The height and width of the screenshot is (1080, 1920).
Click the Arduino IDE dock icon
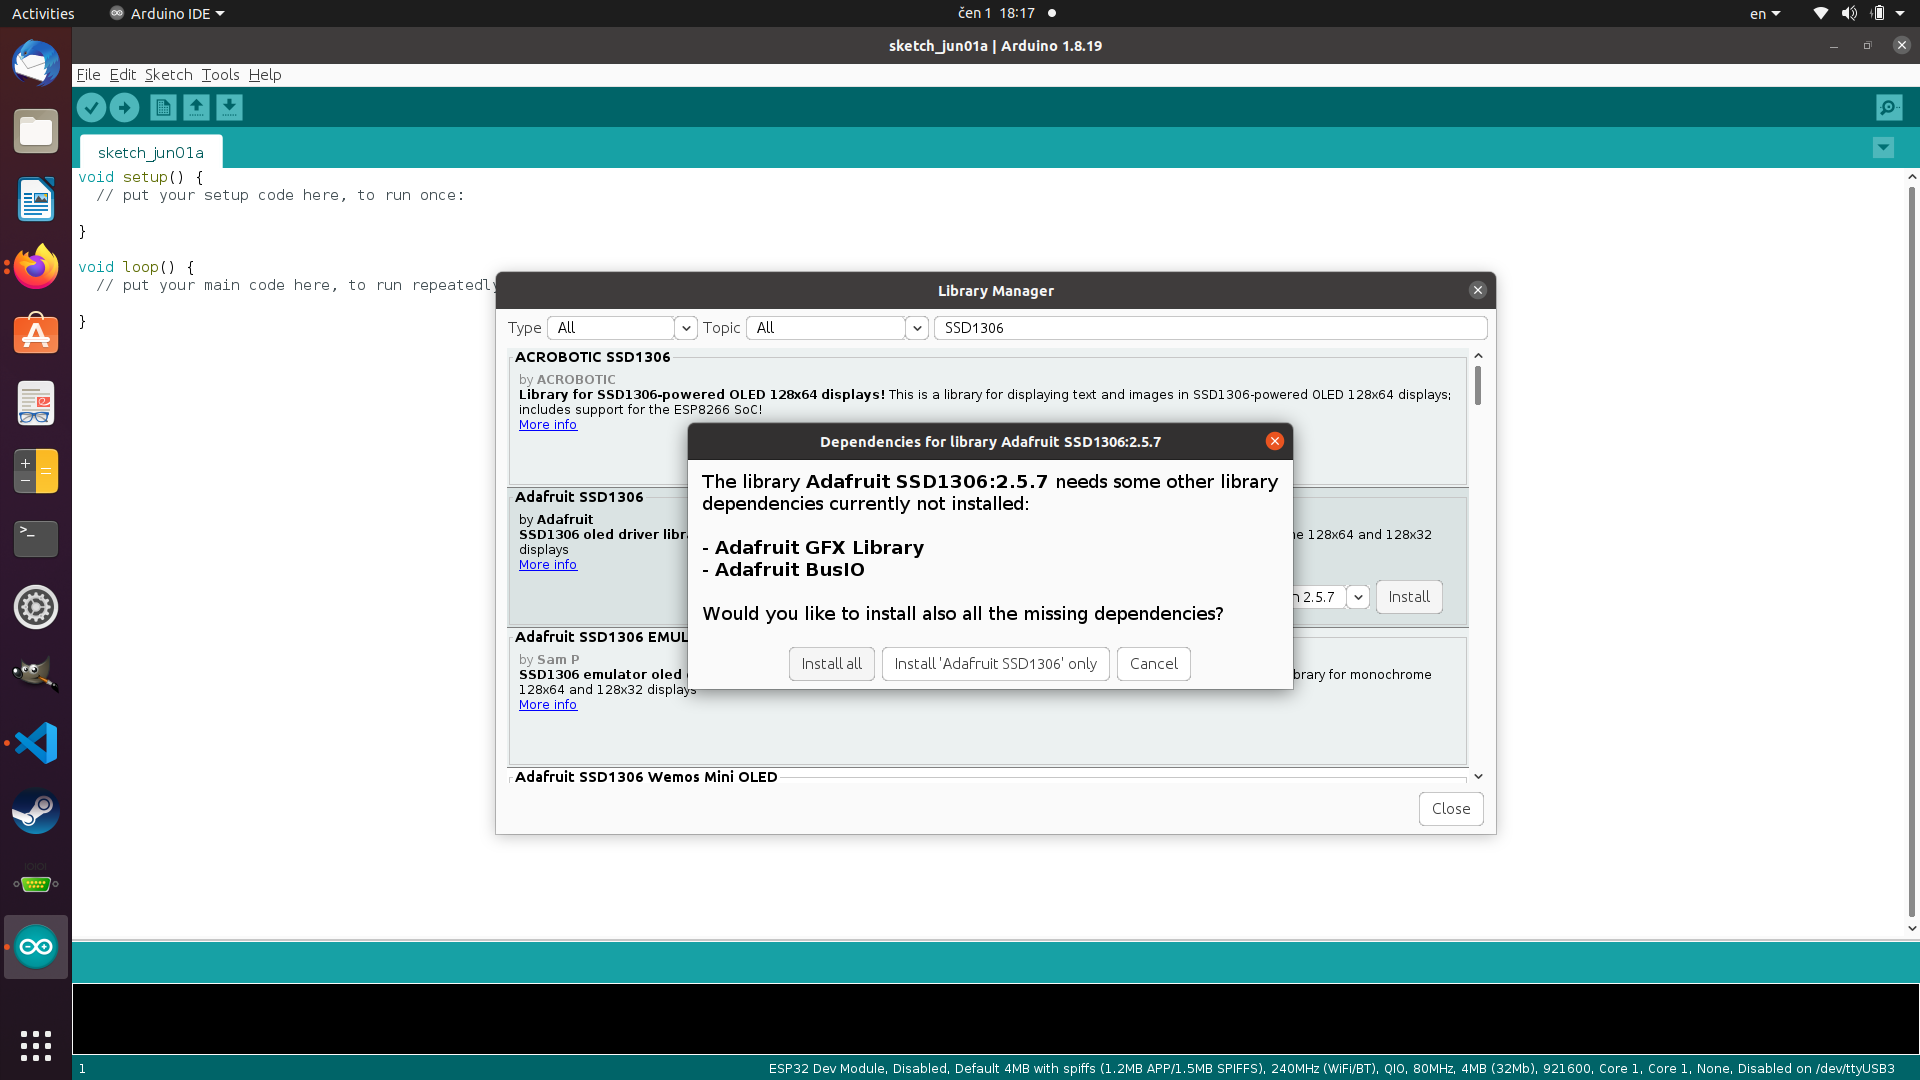pyautogui.click(x=36, y=947)
